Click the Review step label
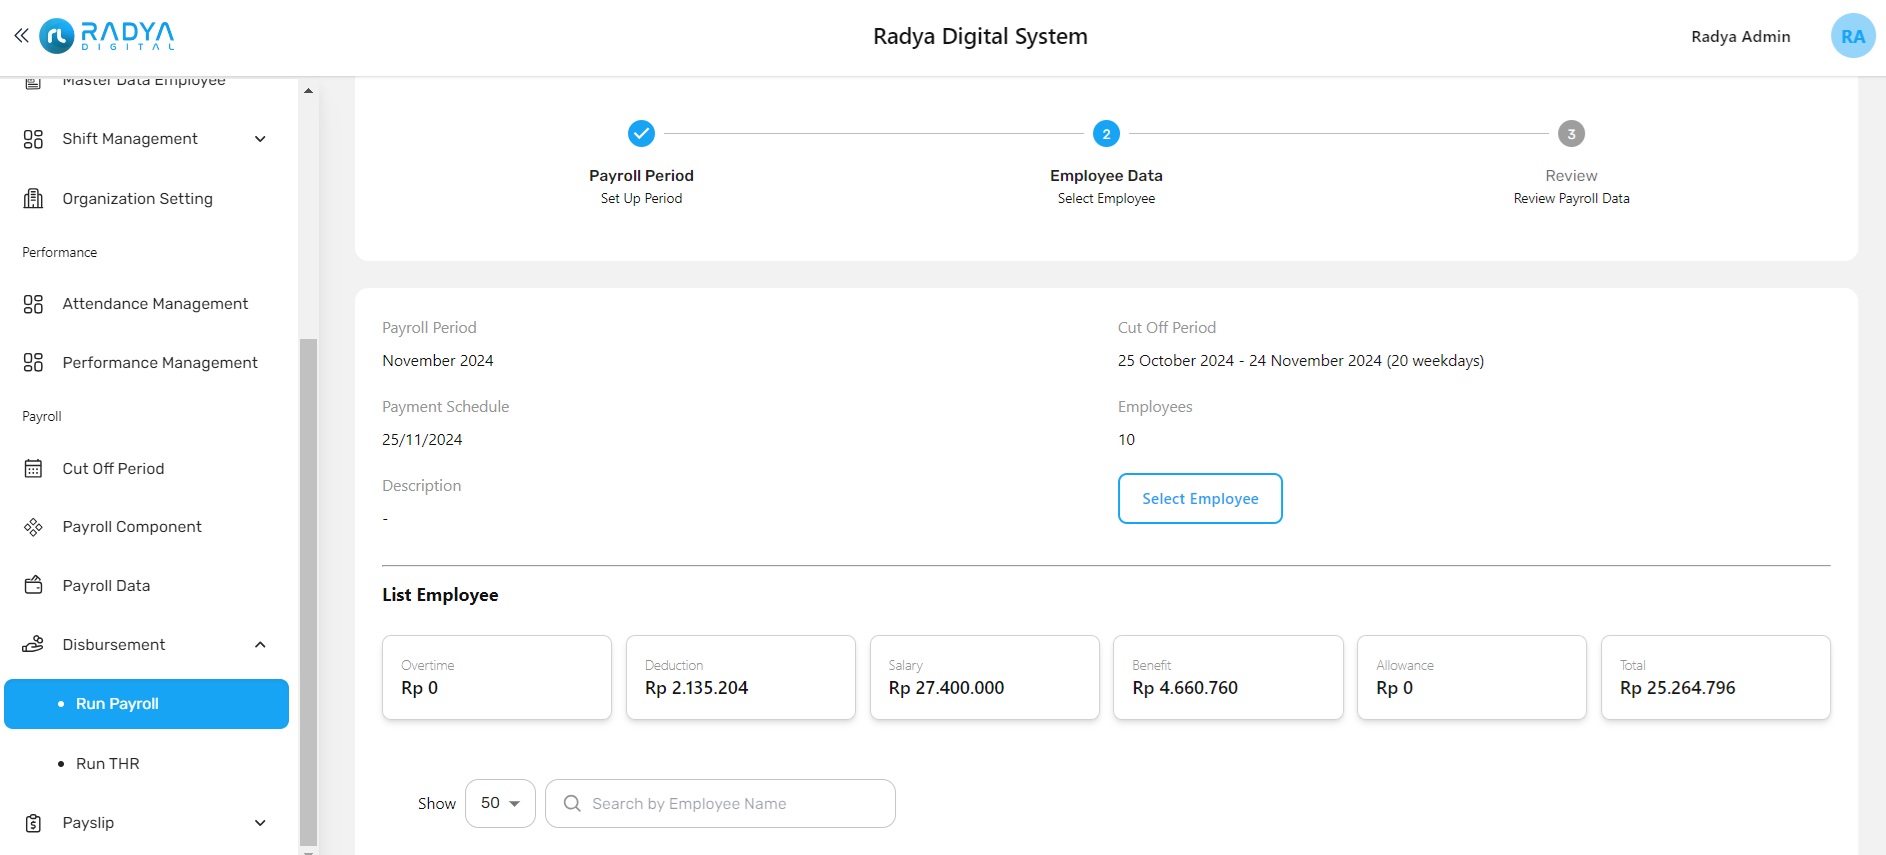 [1571, 175]
